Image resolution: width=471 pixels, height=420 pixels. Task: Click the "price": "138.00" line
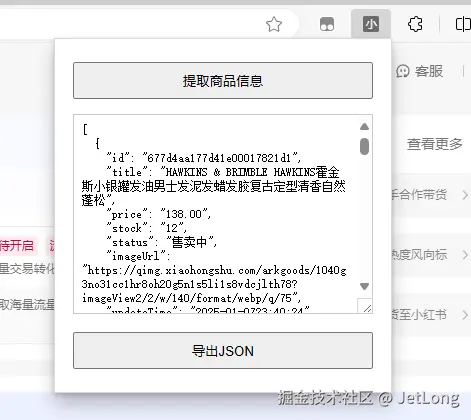[159, 214]
